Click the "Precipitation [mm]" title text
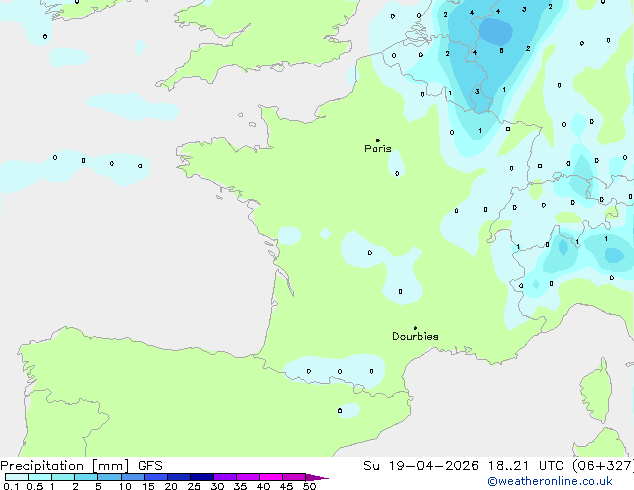The width and height of the screenshot is (634, 490). click(65, 466)
